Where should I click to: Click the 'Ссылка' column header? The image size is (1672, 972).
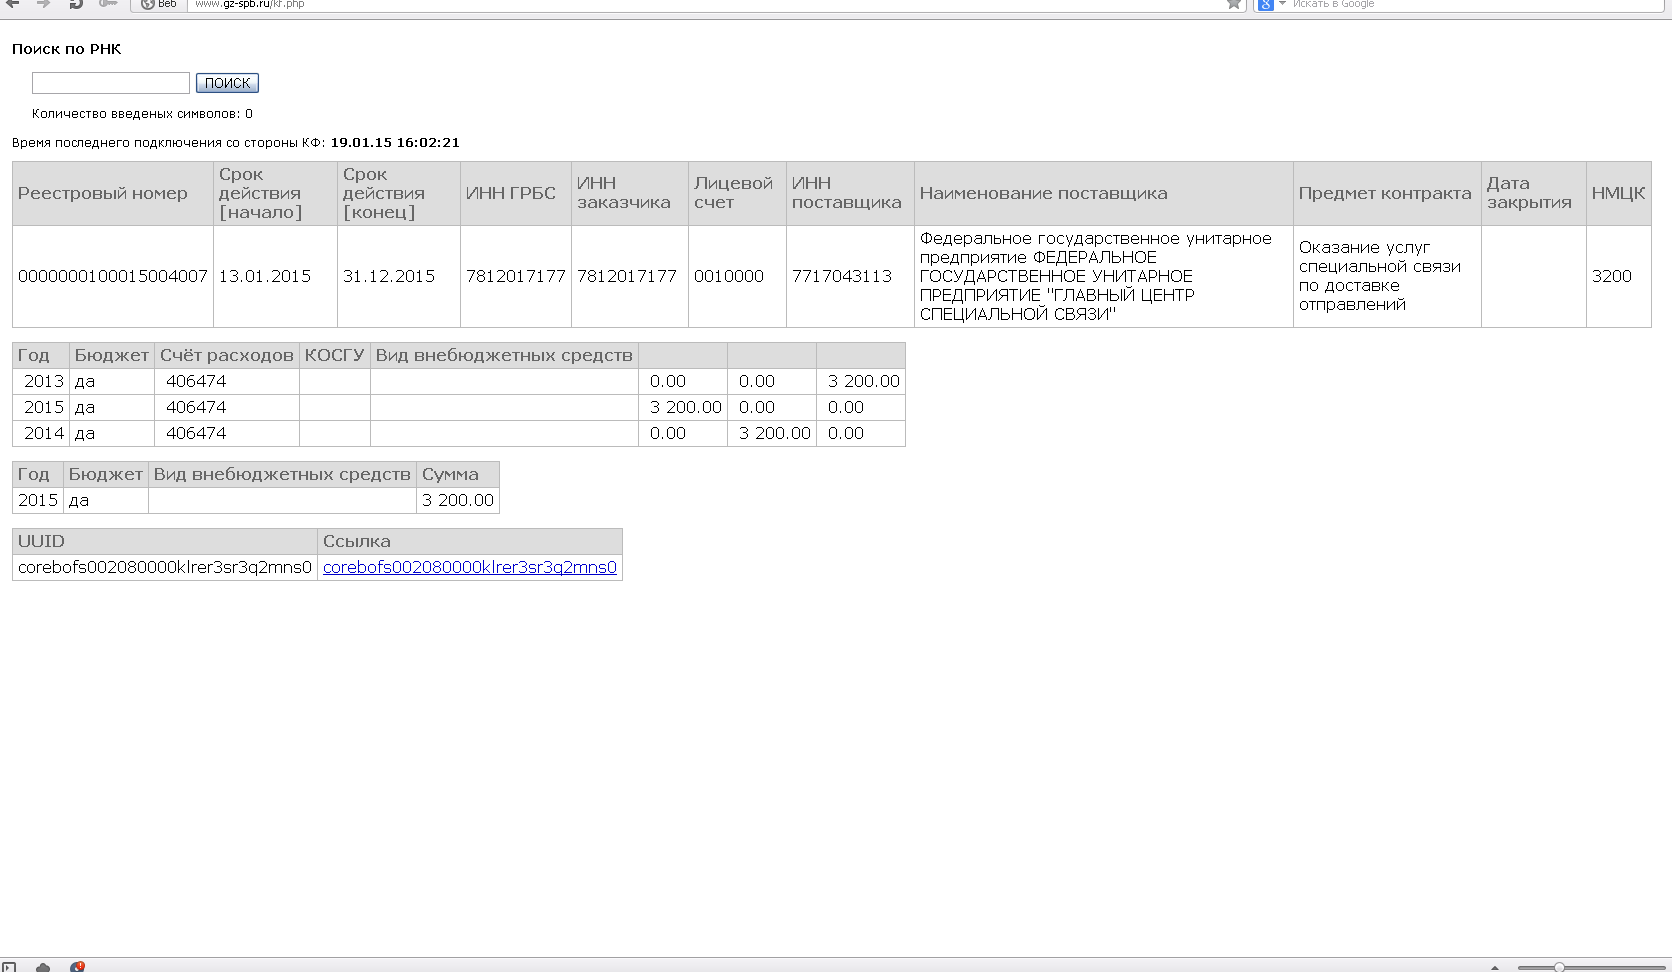point(470,541)
